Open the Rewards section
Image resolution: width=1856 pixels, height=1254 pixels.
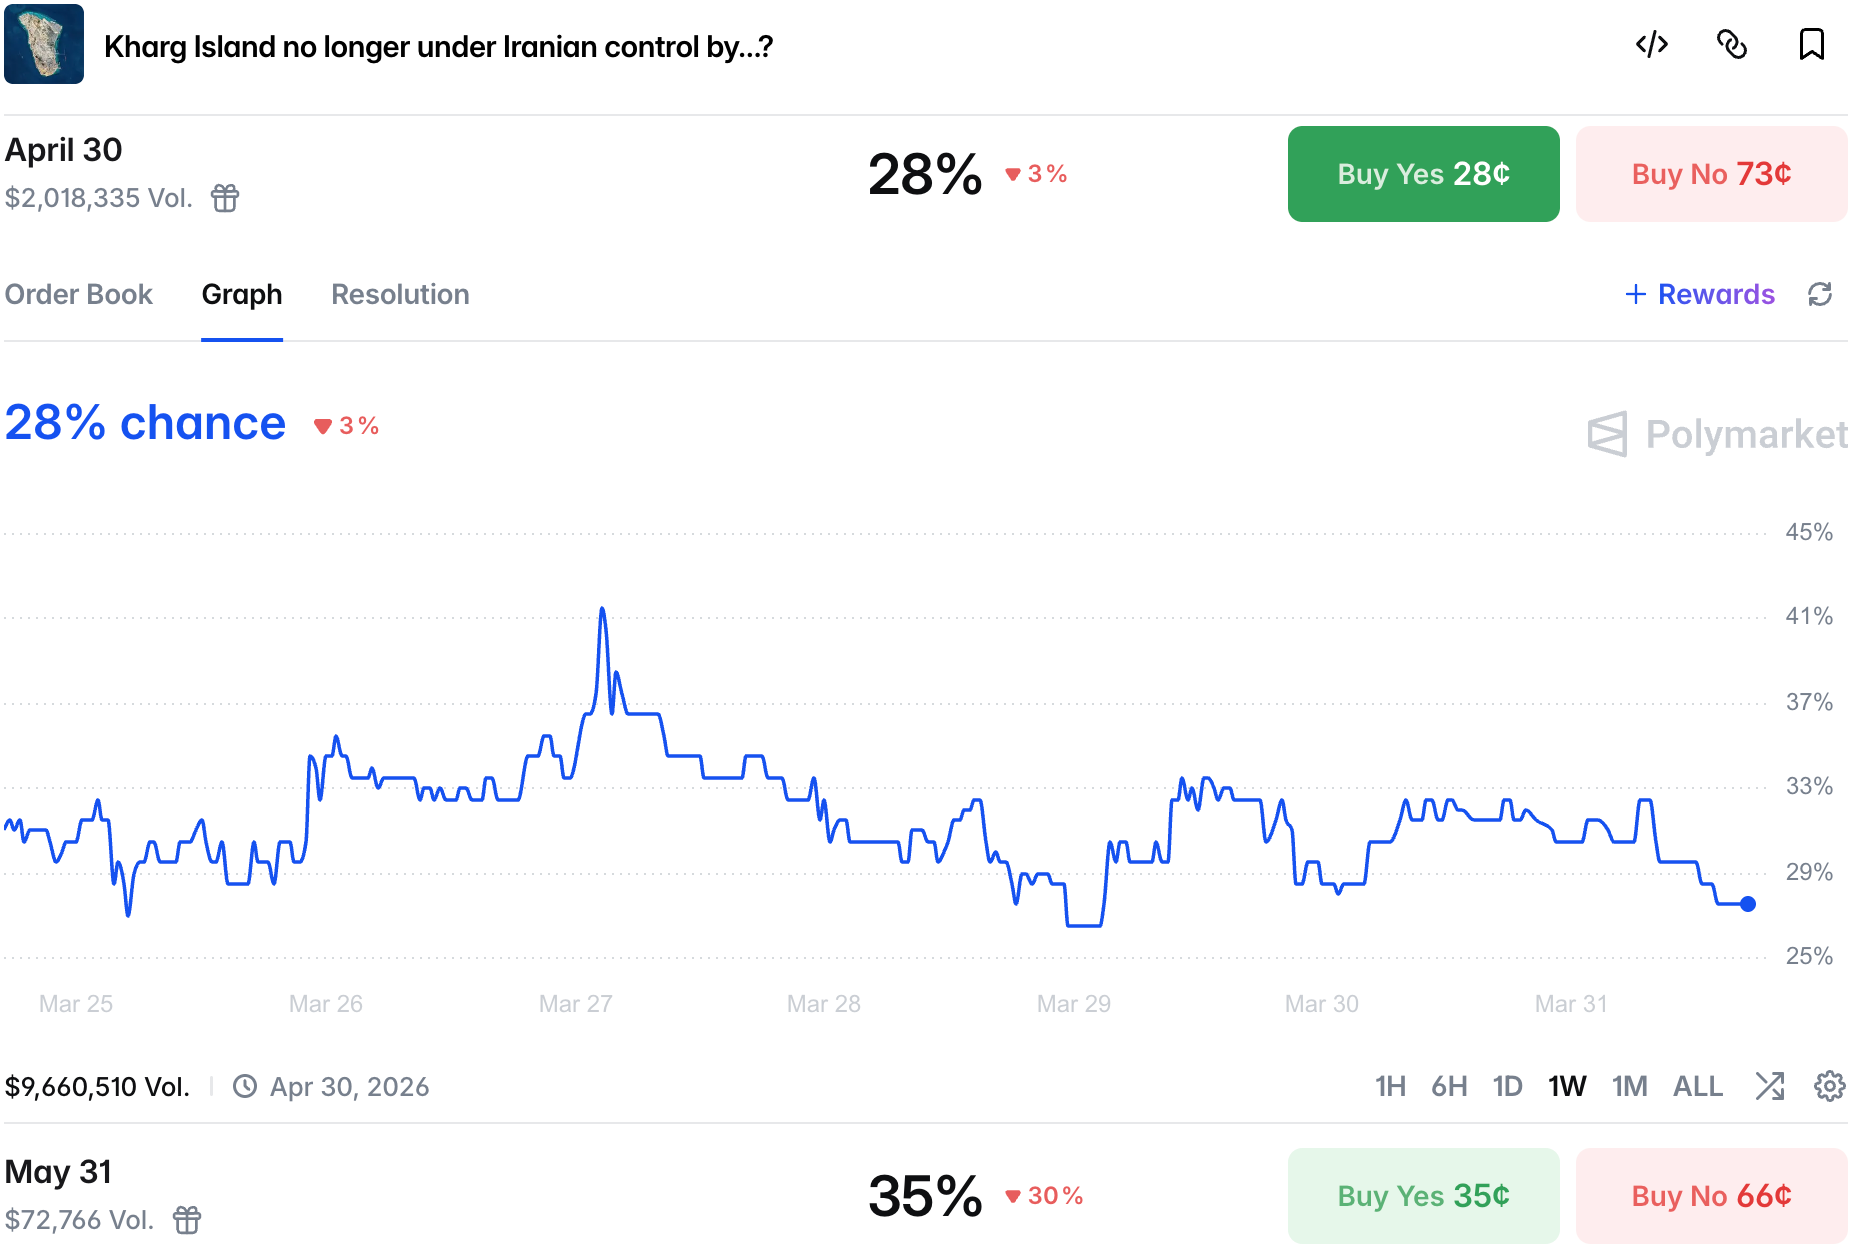[x=1700, y=294]
